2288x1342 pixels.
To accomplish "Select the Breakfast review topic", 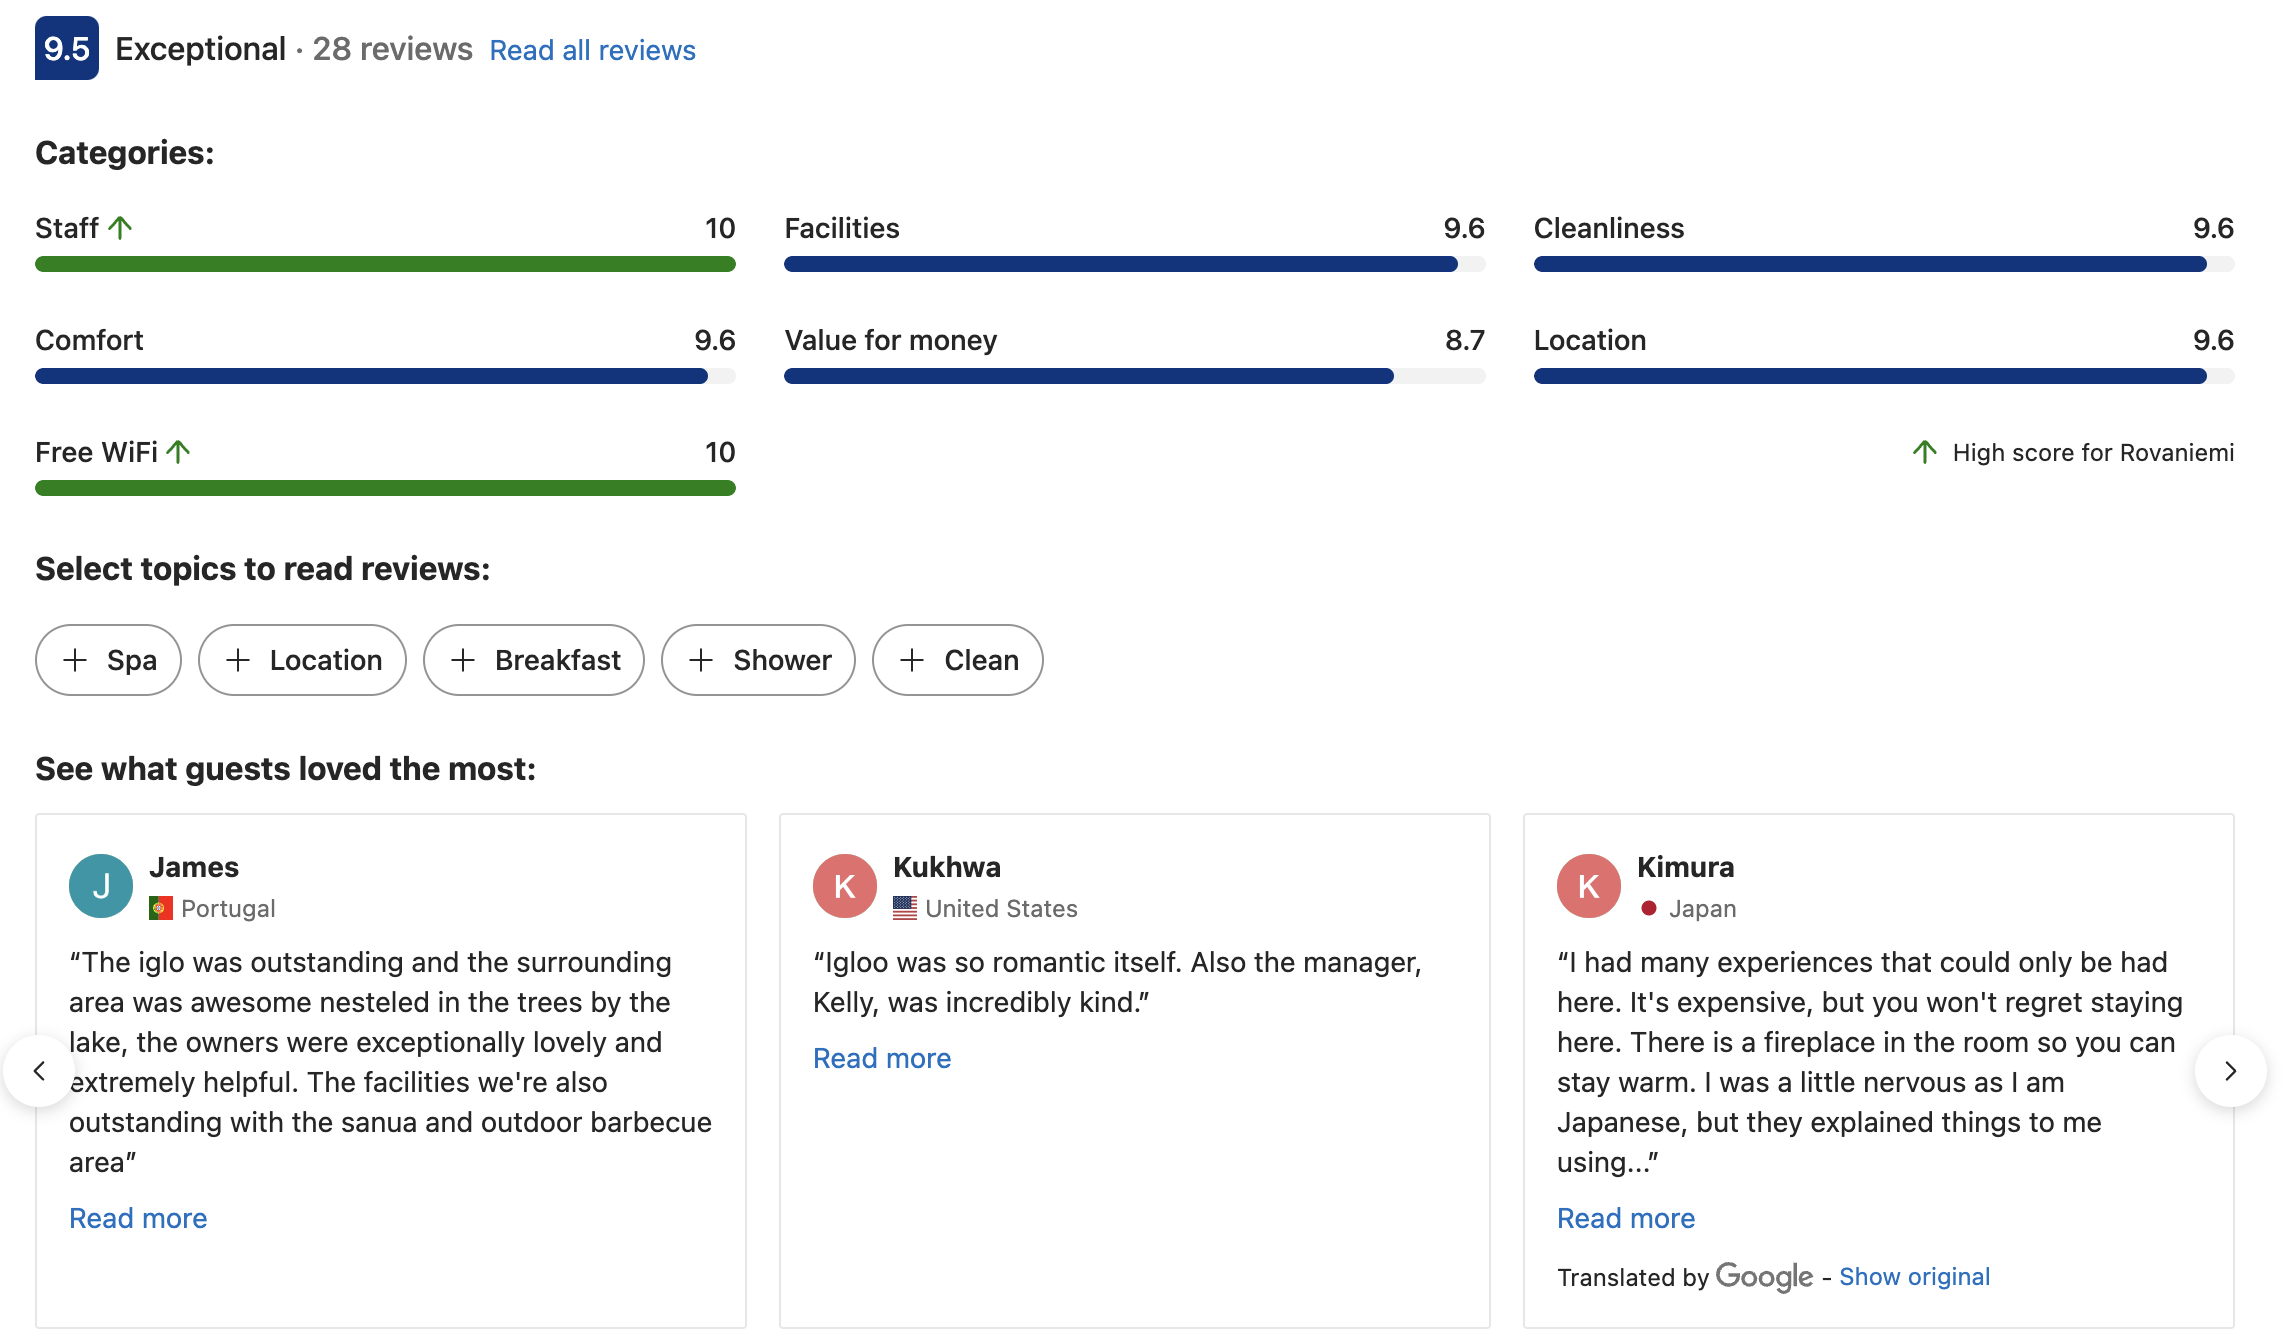I will tap(534, 660).
